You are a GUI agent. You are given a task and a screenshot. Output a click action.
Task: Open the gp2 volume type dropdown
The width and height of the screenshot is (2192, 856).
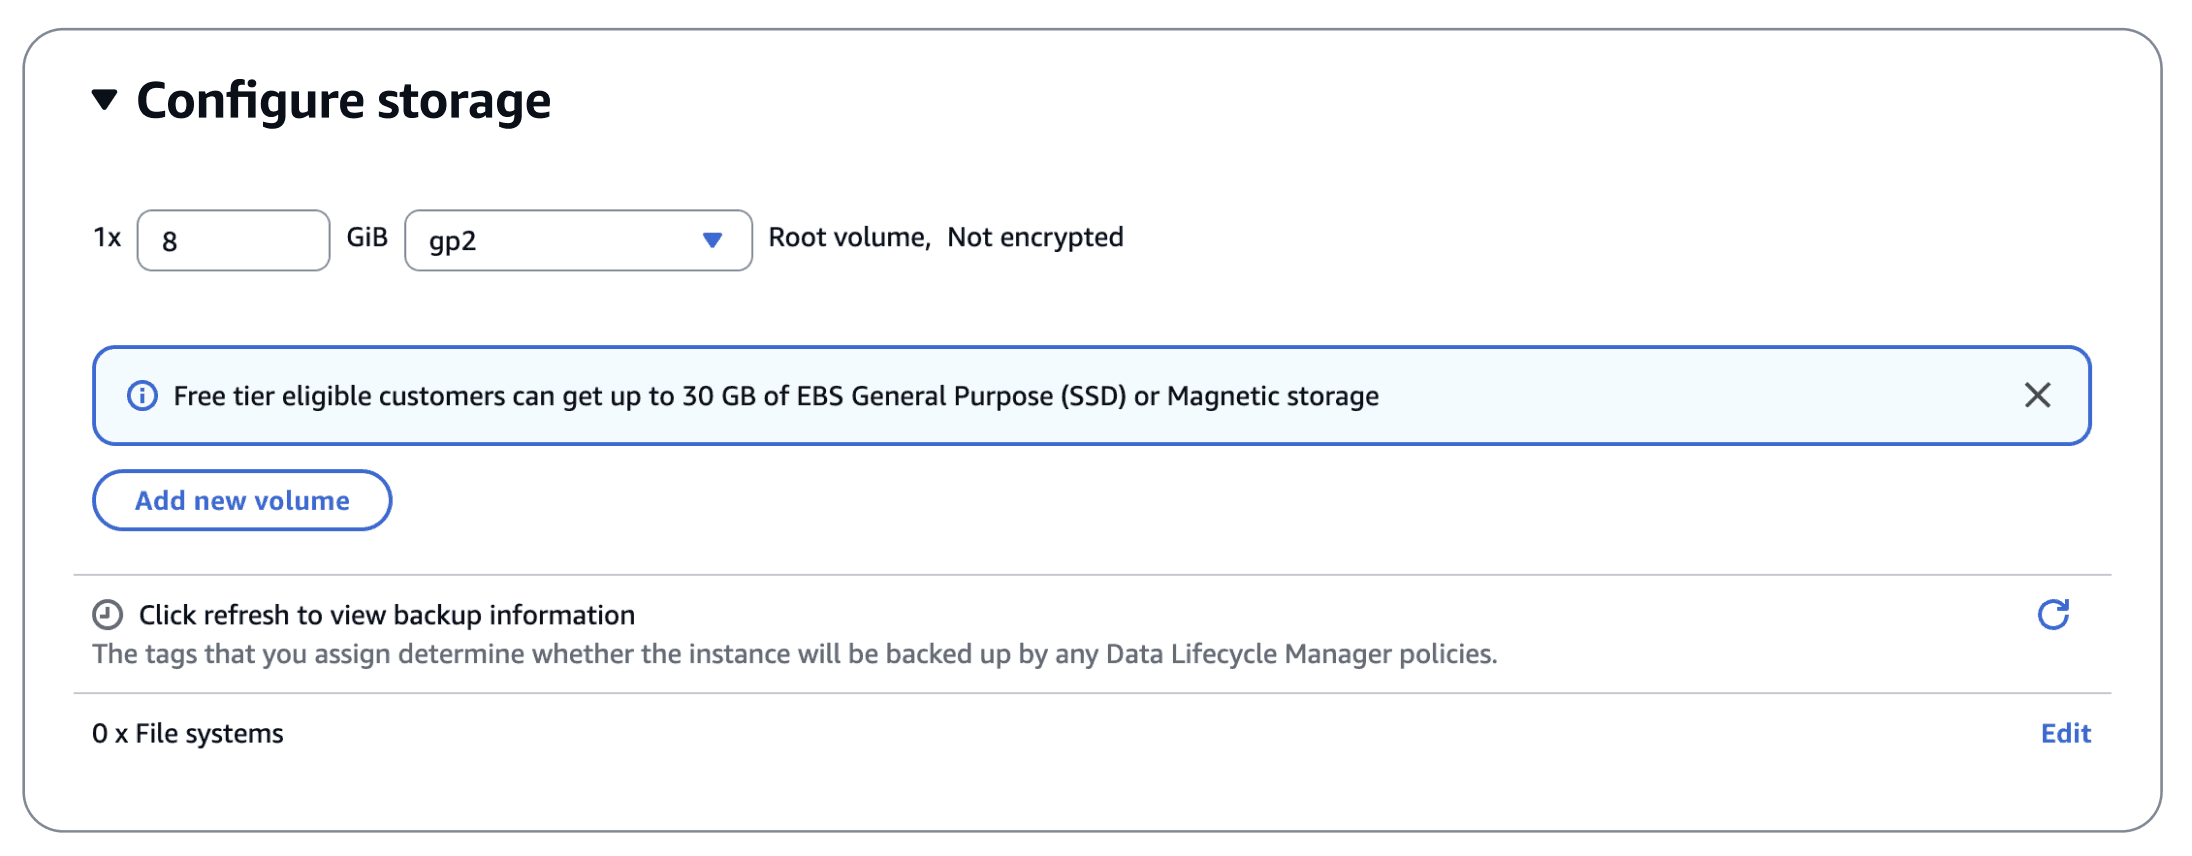[577, 240]
